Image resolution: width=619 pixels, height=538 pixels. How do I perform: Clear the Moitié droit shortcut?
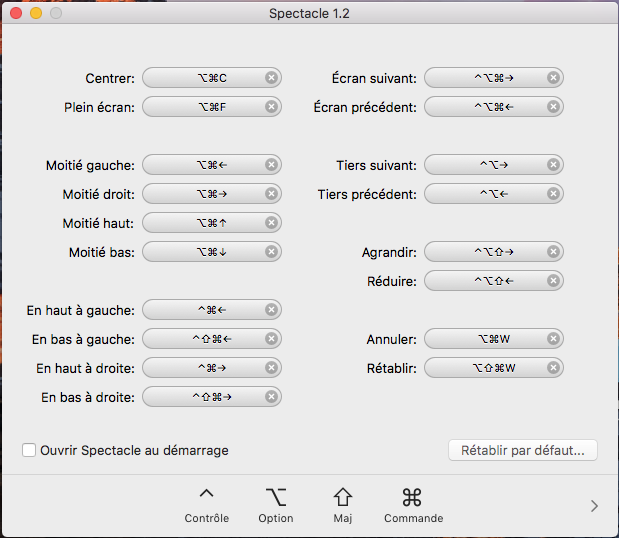click(x=271, y=194)
